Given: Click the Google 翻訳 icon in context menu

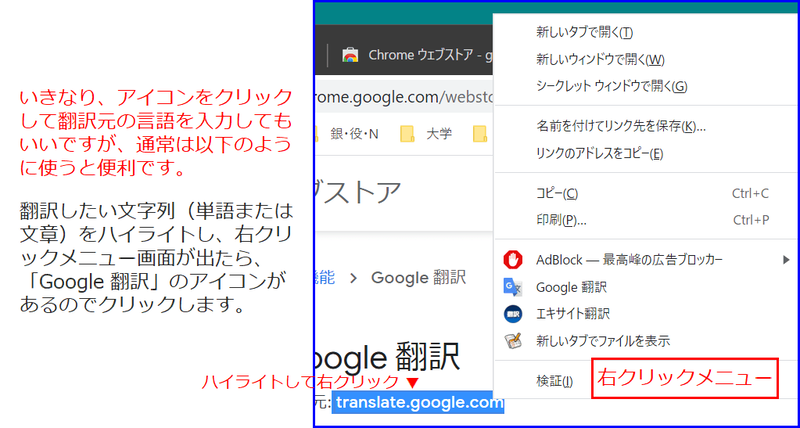Looking at the screenshot, I should coord(512,287).
